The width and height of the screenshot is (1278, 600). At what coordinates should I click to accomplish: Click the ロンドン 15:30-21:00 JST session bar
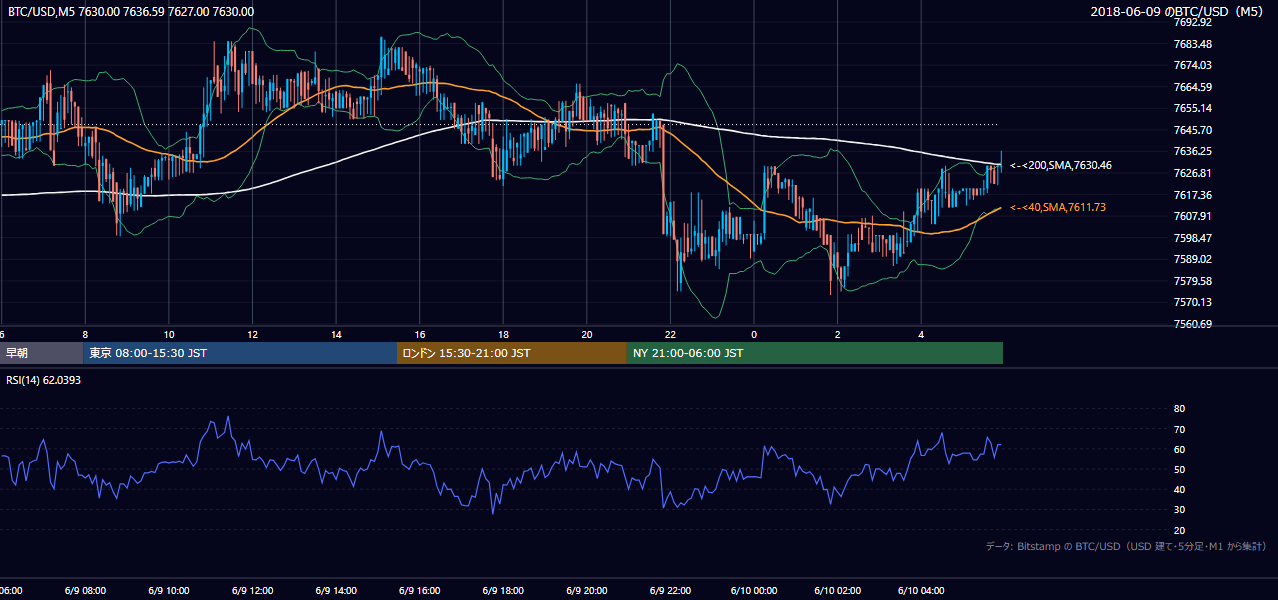(512, 353)
